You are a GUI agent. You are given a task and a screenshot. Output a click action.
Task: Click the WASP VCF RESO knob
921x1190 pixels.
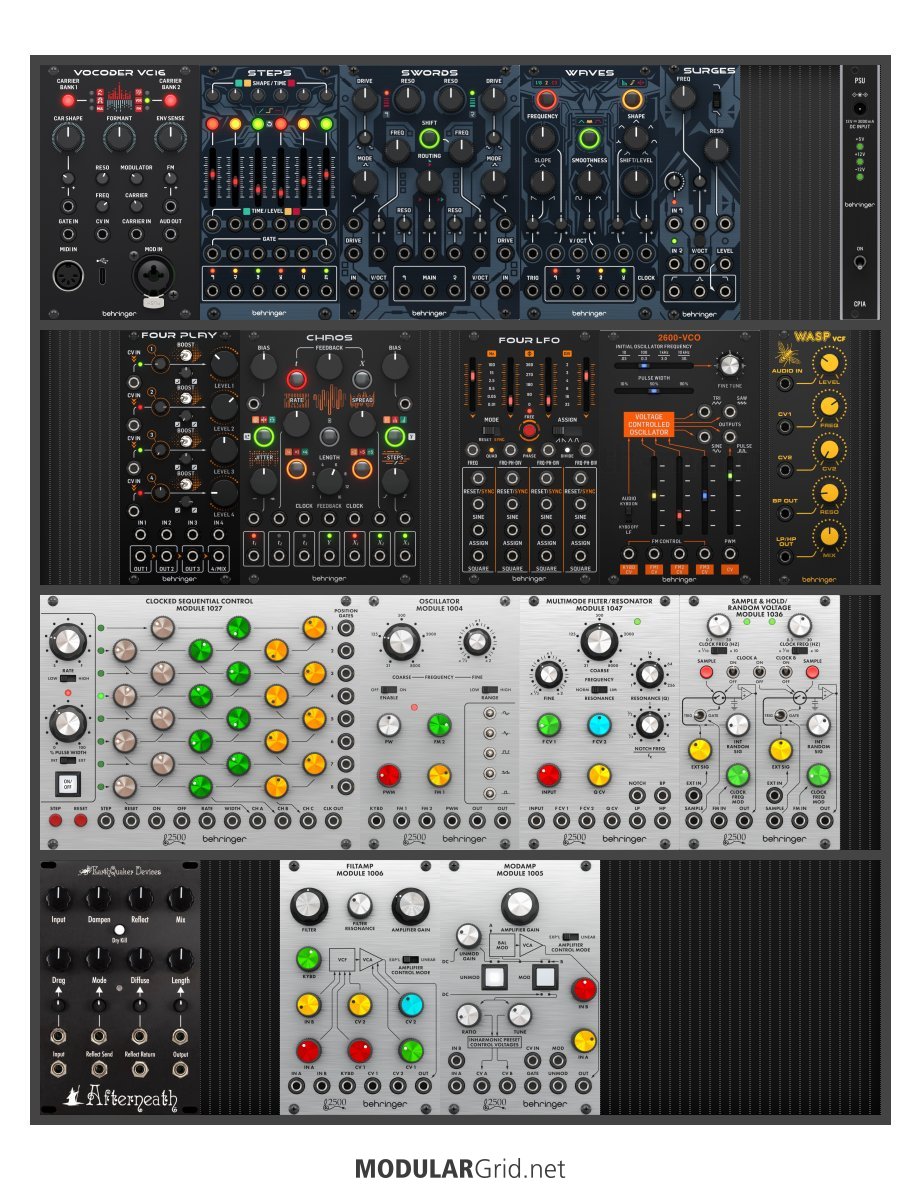click(828, 493)
